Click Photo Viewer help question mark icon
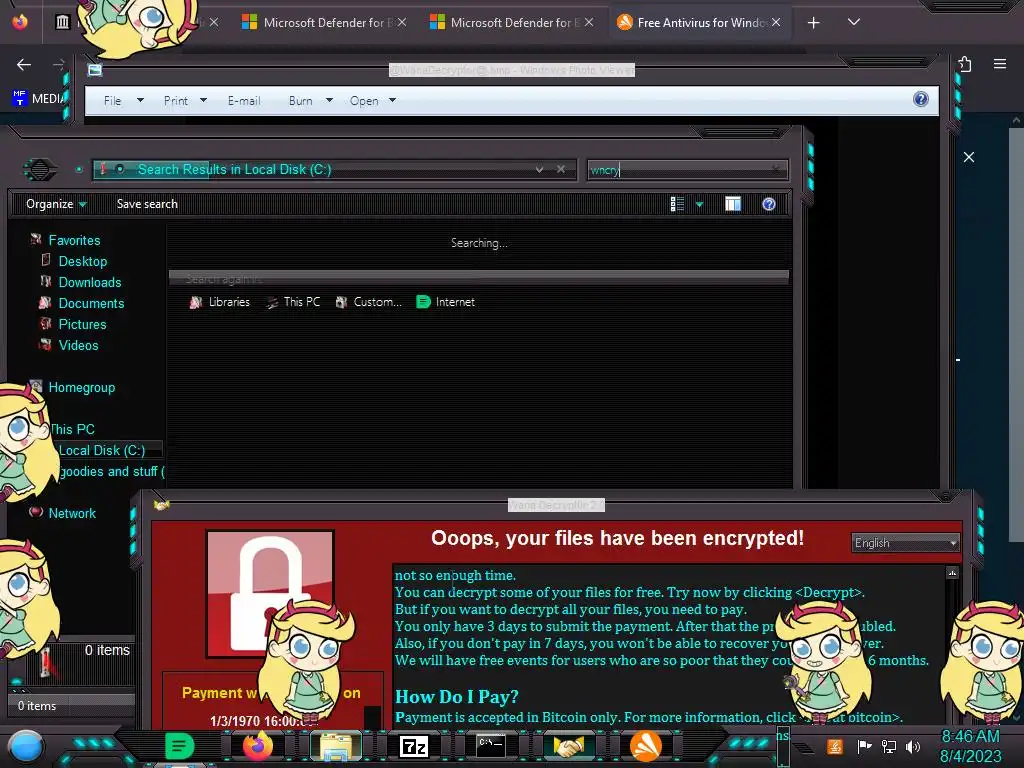1024x768 pixels. click(921, 99)
